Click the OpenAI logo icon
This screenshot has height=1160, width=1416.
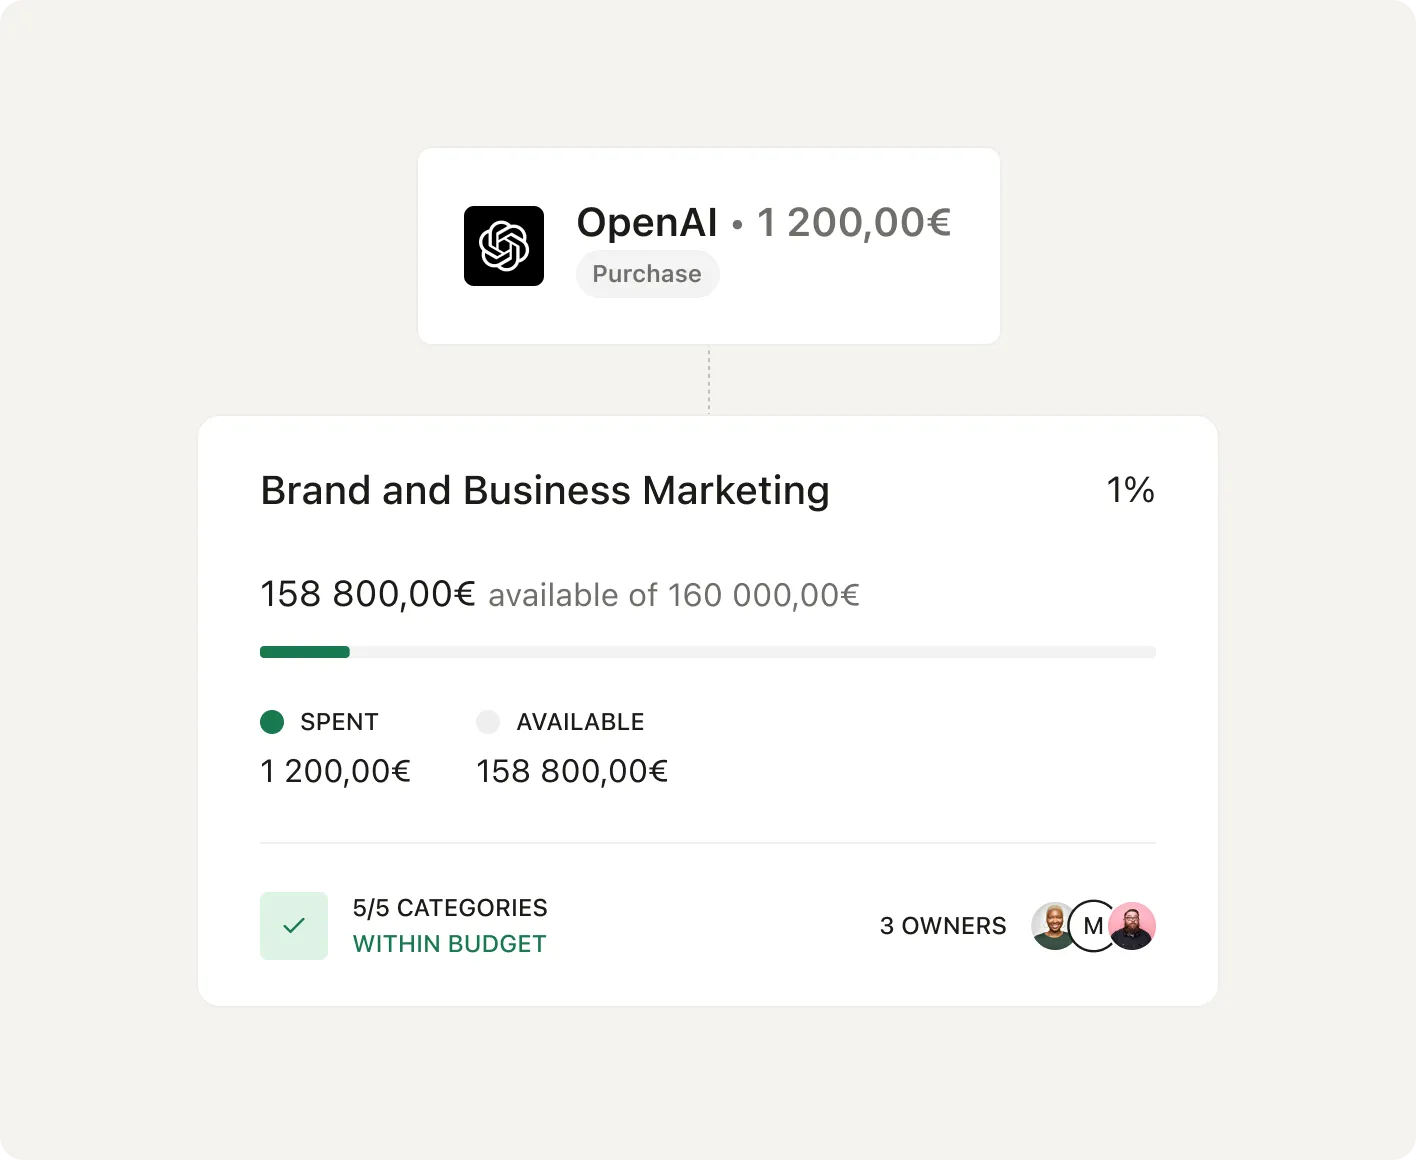coord(503,245)
